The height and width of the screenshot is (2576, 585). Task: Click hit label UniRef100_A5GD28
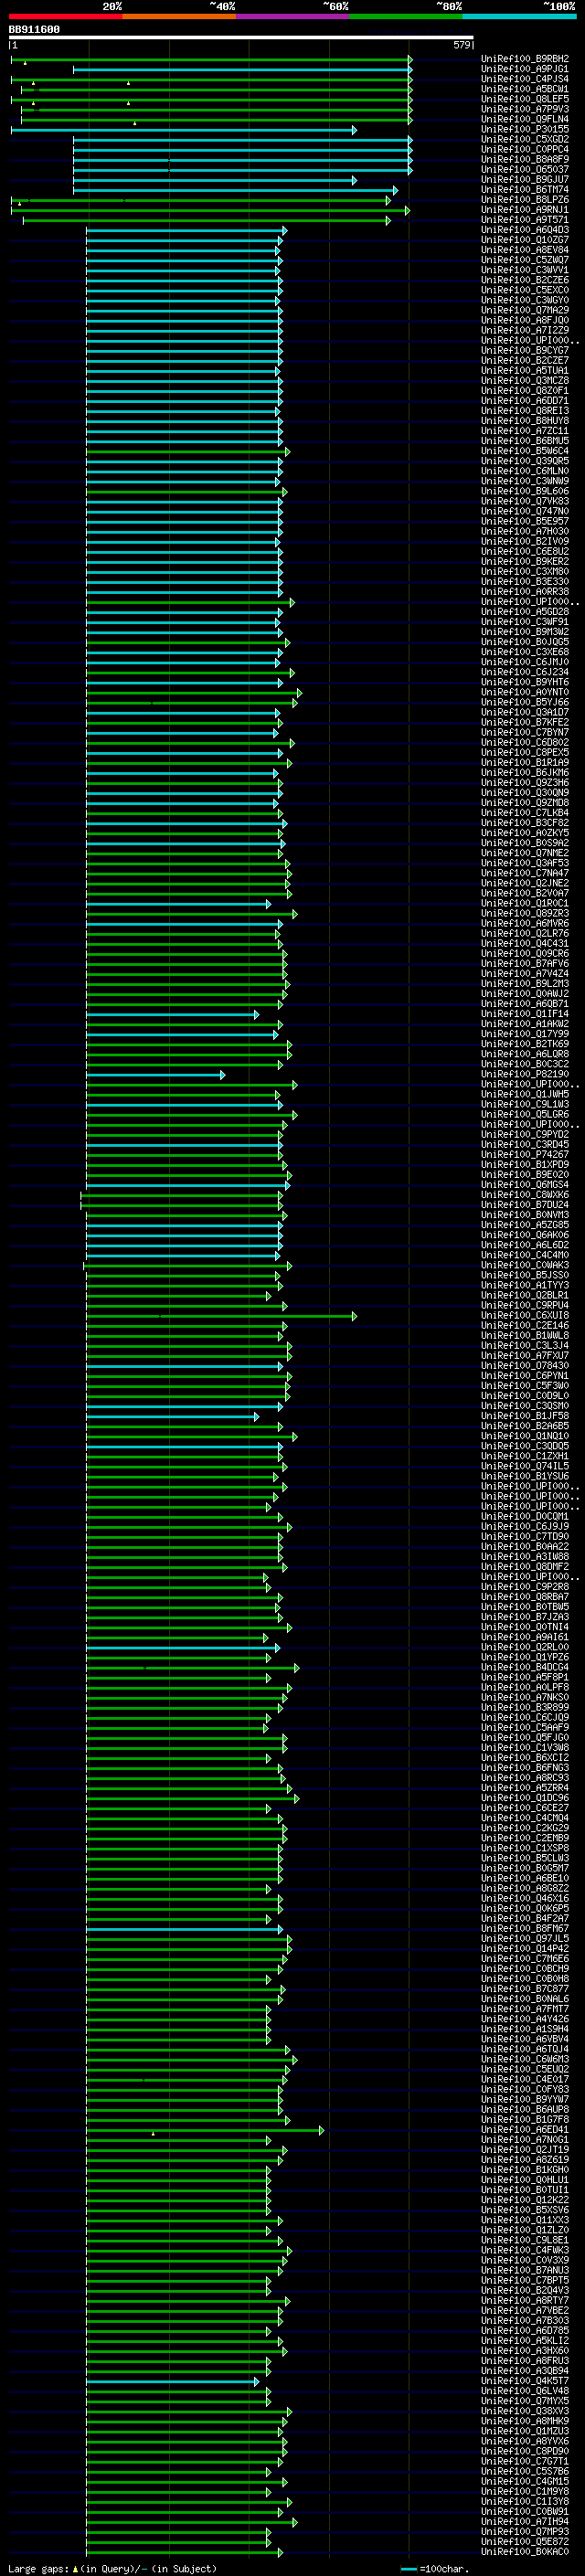click(x=525, y=612)
